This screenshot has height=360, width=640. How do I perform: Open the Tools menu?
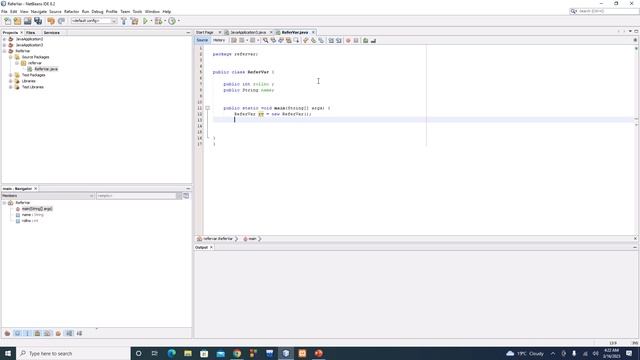pyautogui.click(x=137, y=11)
